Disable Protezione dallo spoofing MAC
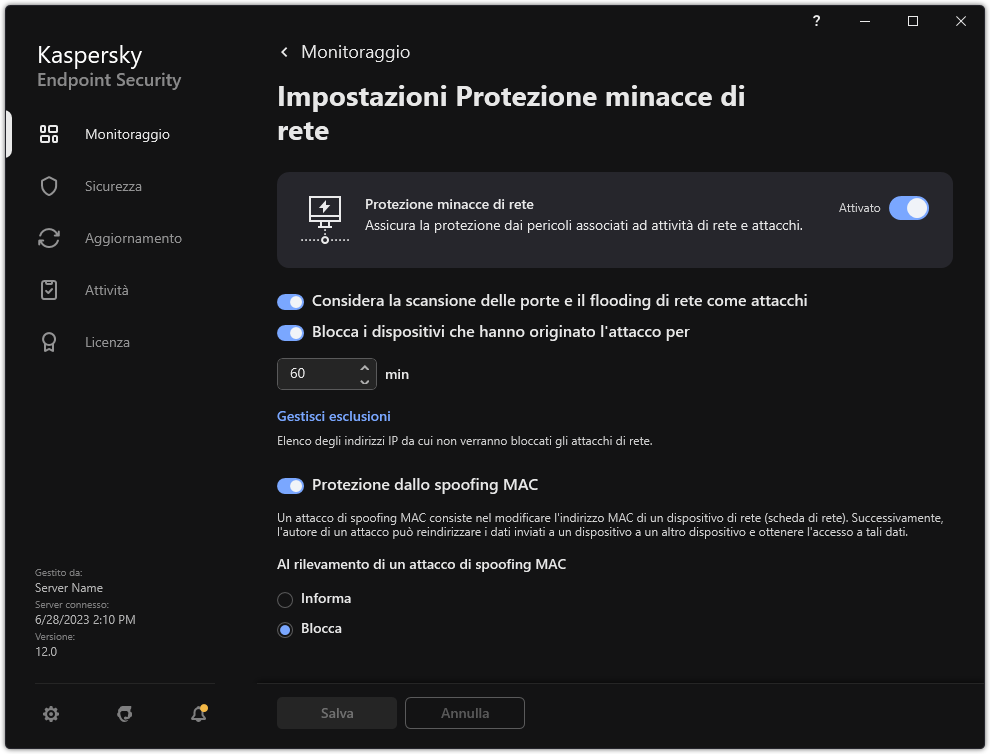990x754 pixels. pyautogui.click(x=290, y=486)
